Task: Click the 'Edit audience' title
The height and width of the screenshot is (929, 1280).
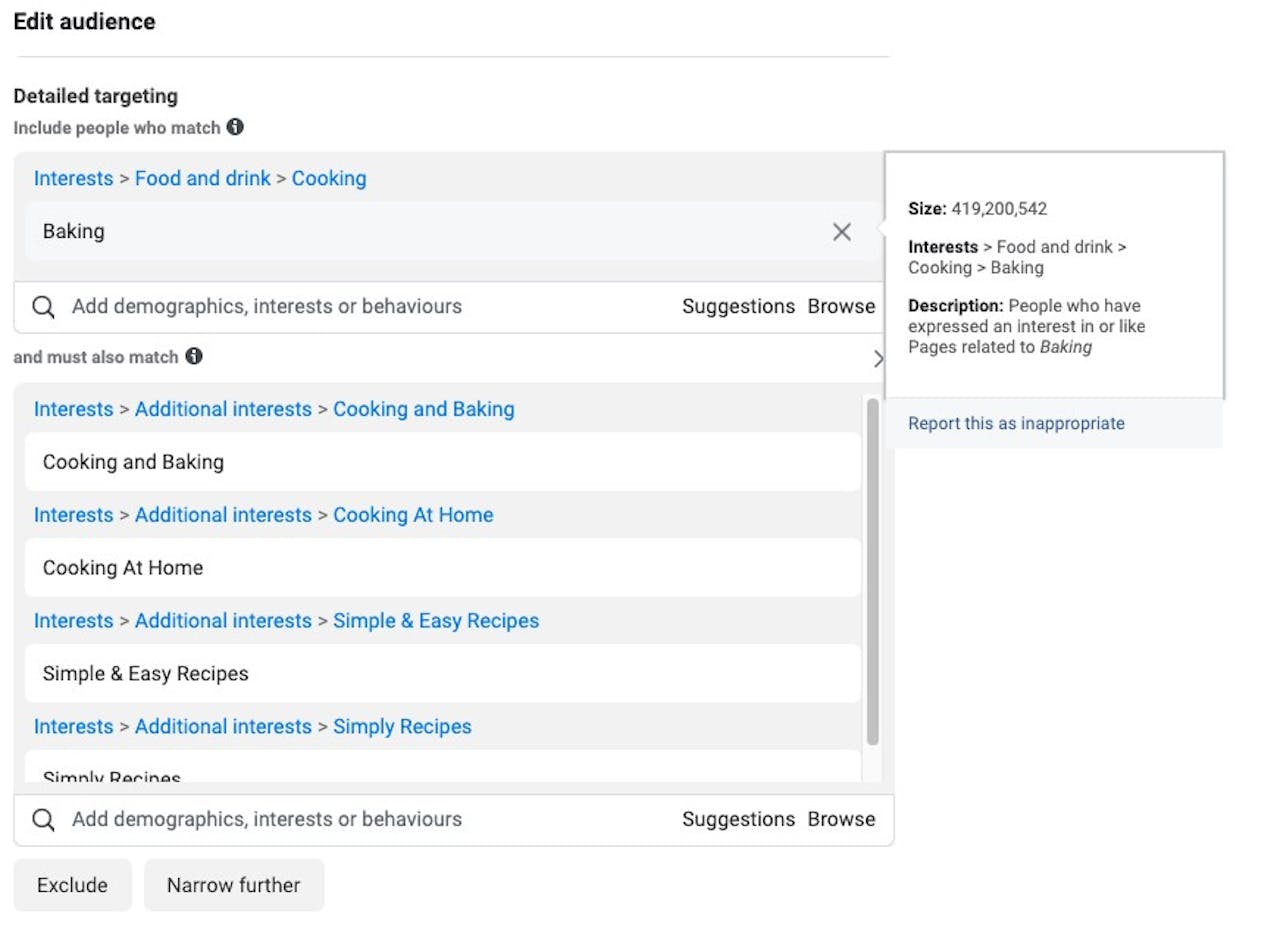Action: point(85,21)
